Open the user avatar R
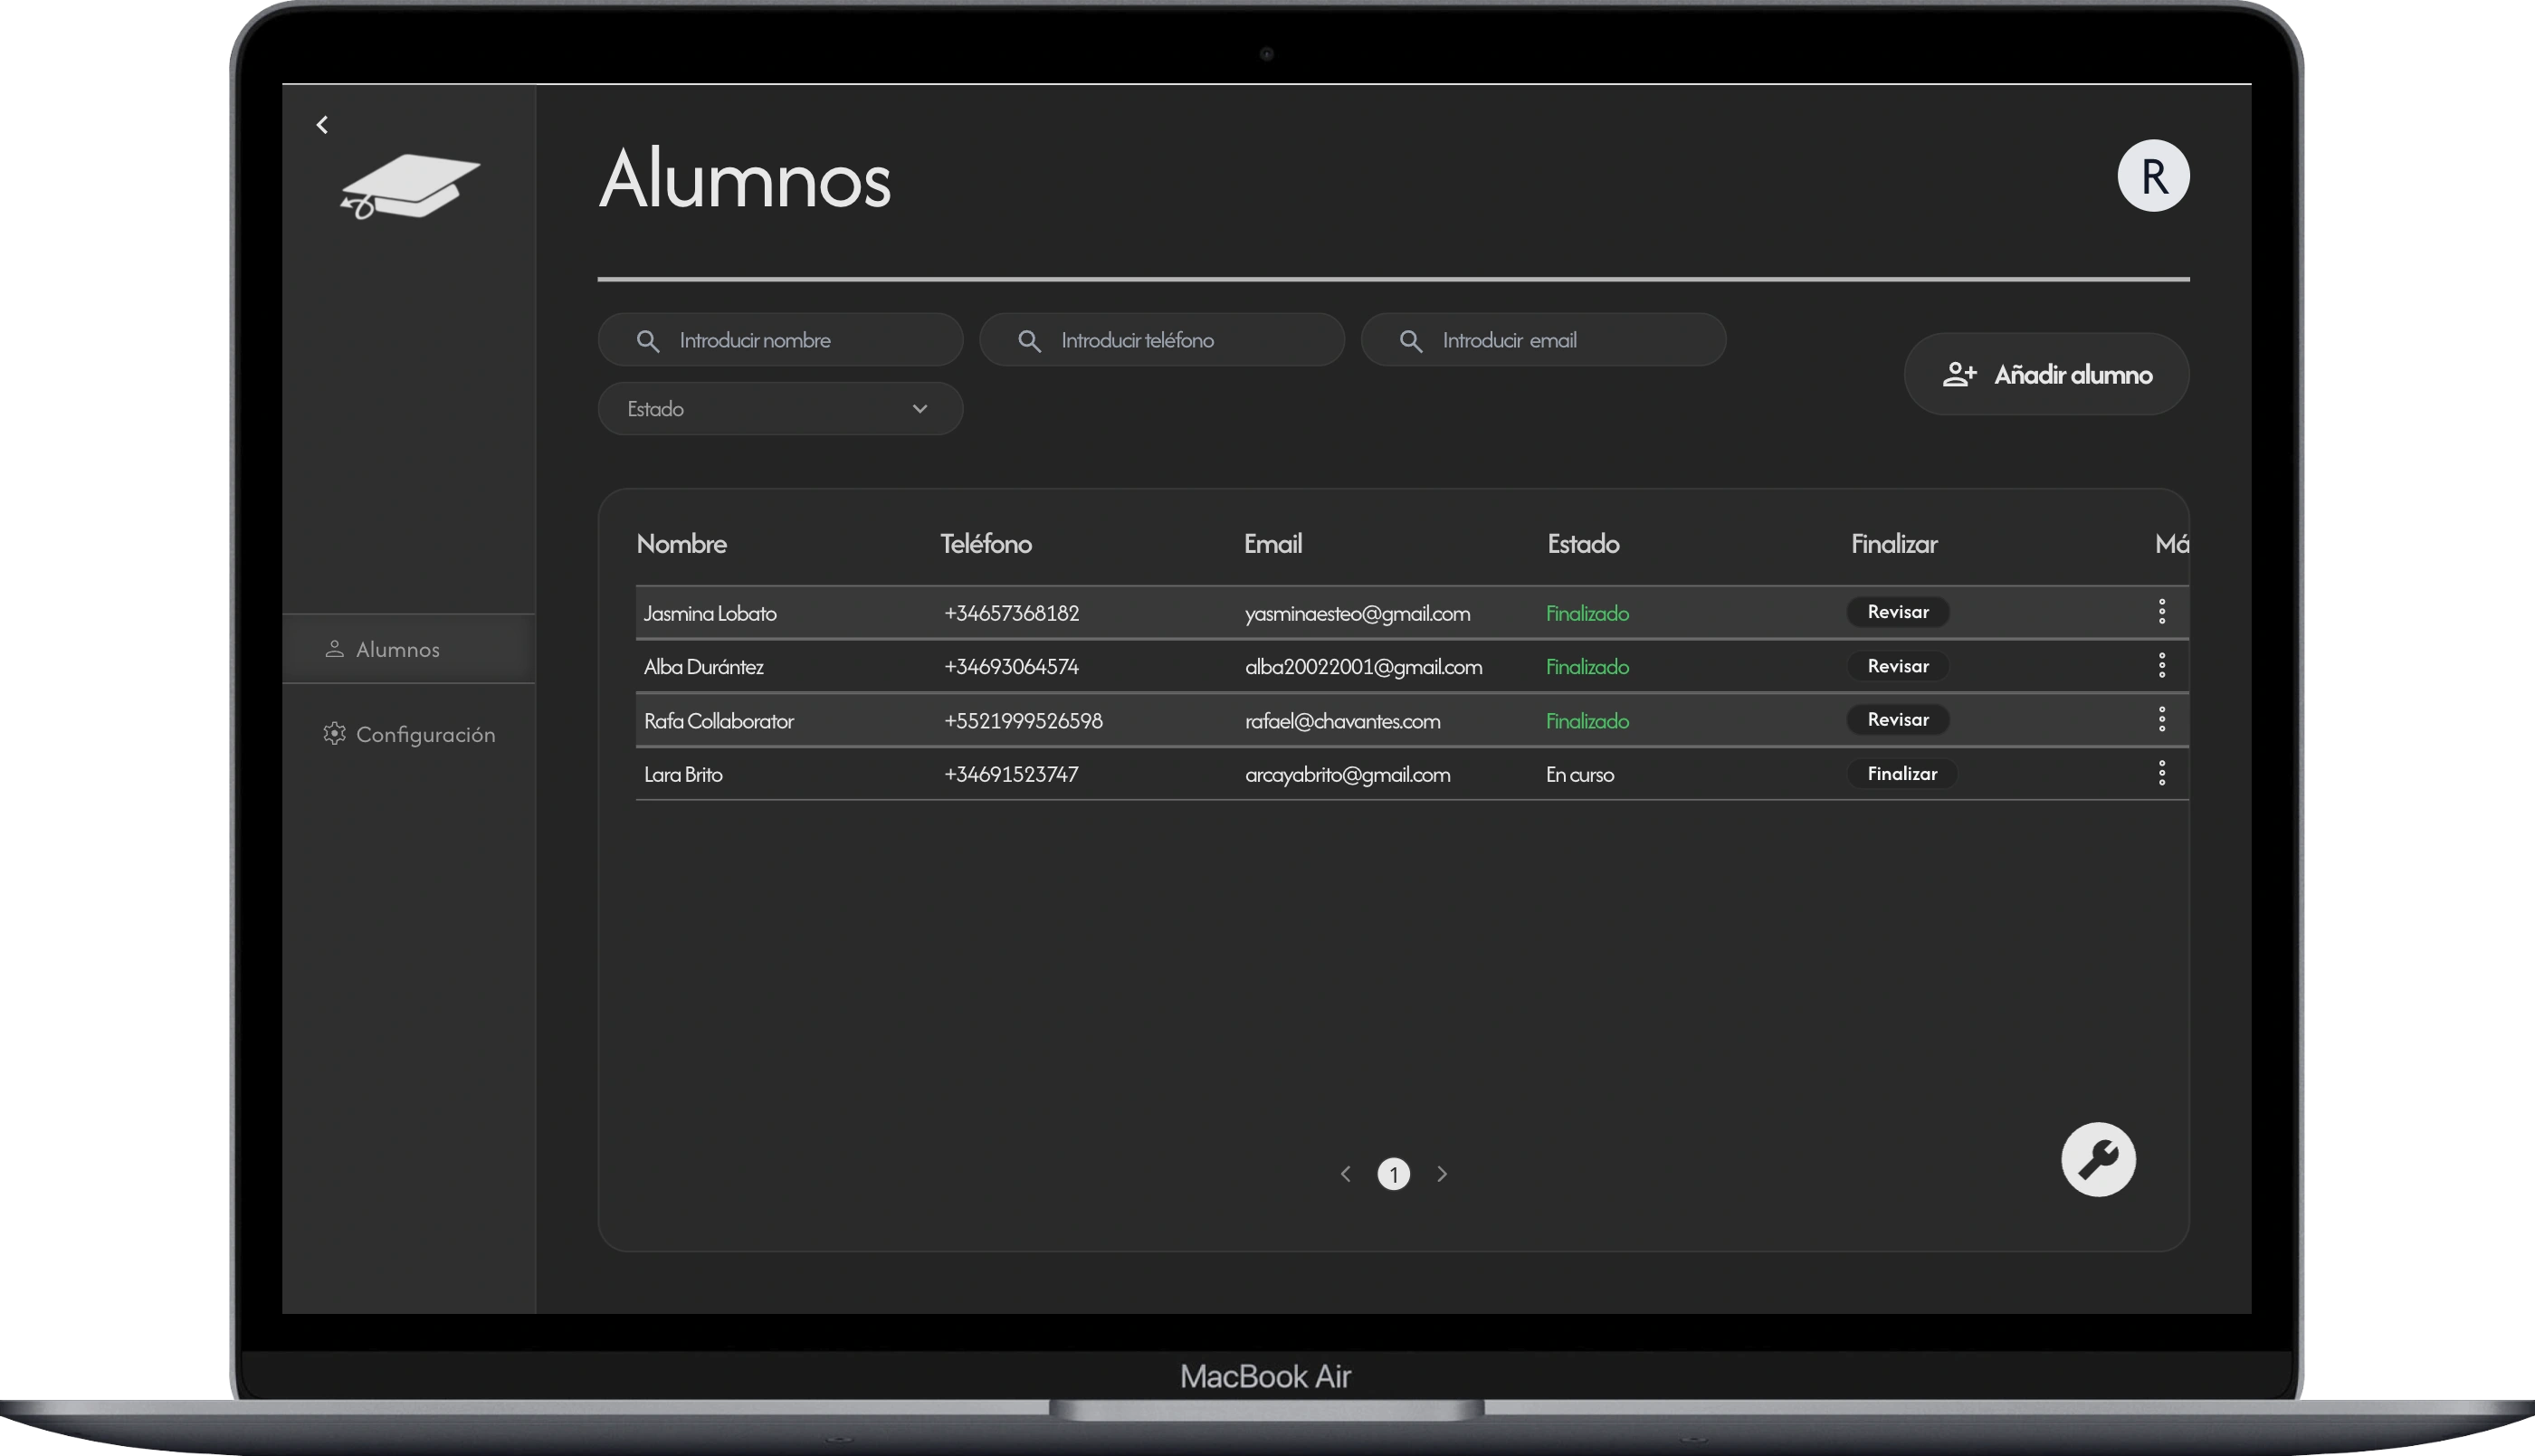Screen dimensions: 2535x1456 [2153, 176]
